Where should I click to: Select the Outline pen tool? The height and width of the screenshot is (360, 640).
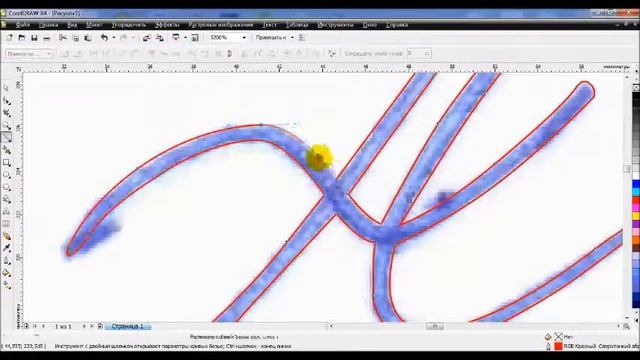[7, 260]
